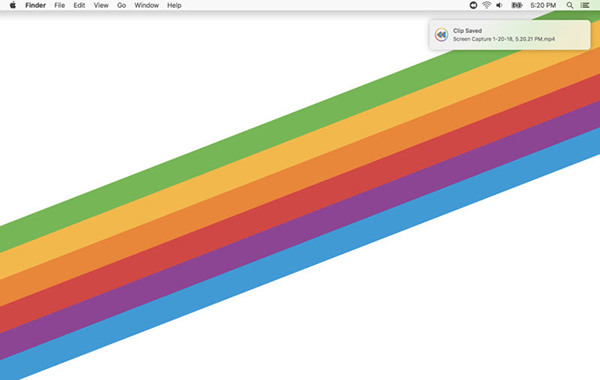The height and width of the screenshot is (380, 600).
Task: Show battery status menu
Action: (517, 5)
